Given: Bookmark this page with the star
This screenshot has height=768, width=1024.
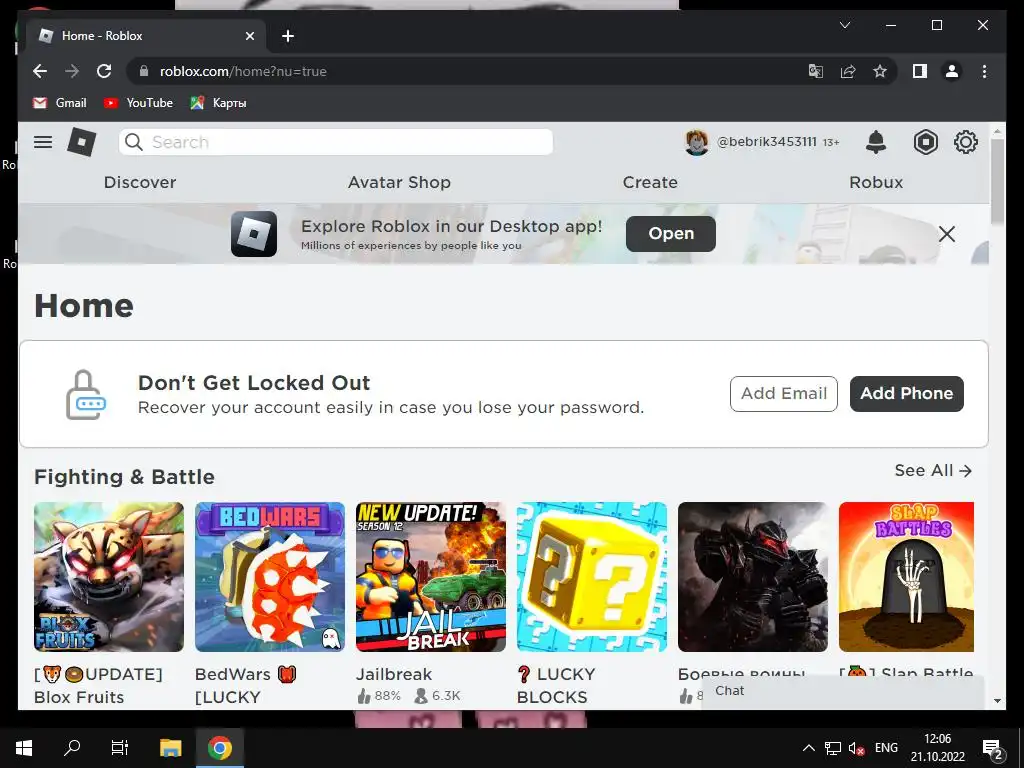Looking at the screenshot, I should click(x=880, y=71).
